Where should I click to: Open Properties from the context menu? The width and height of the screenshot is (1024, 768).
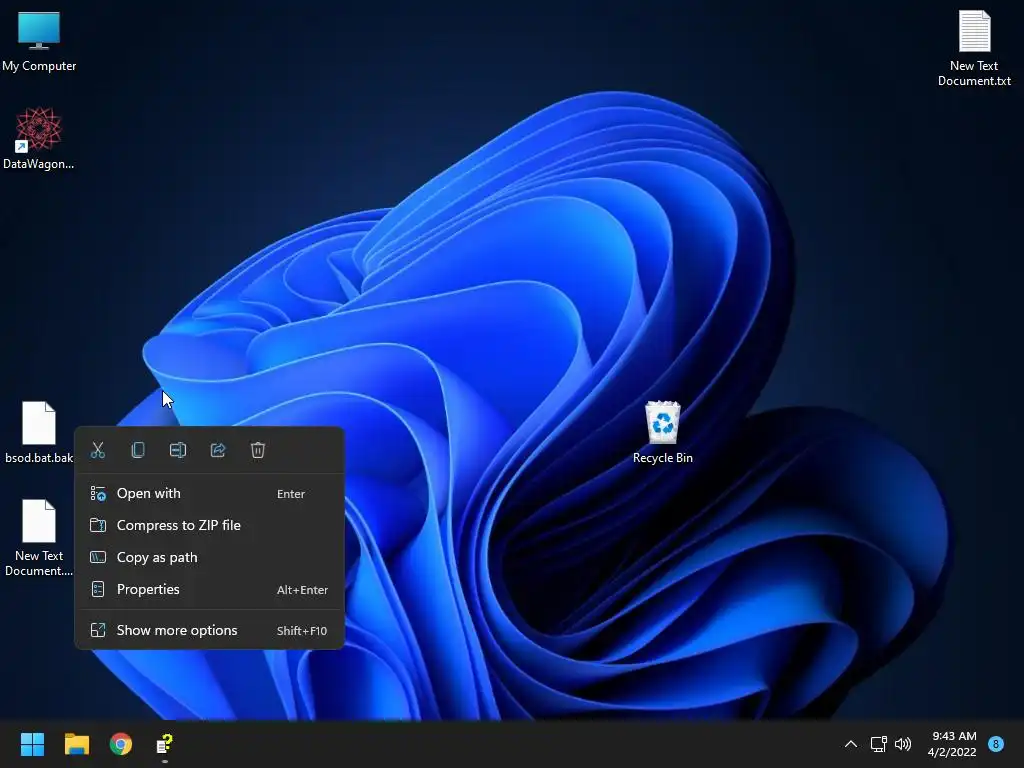[210, 589]
